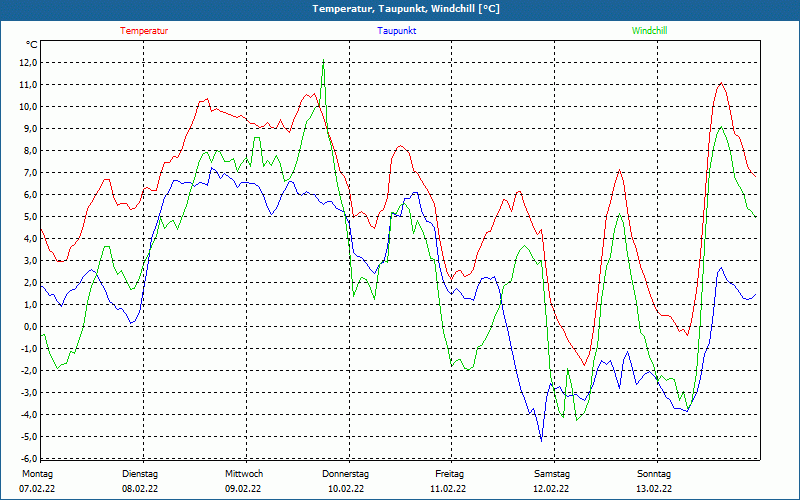Click the Samstag day label
This screenshot has width=800, height=500.
pos(552,474)
